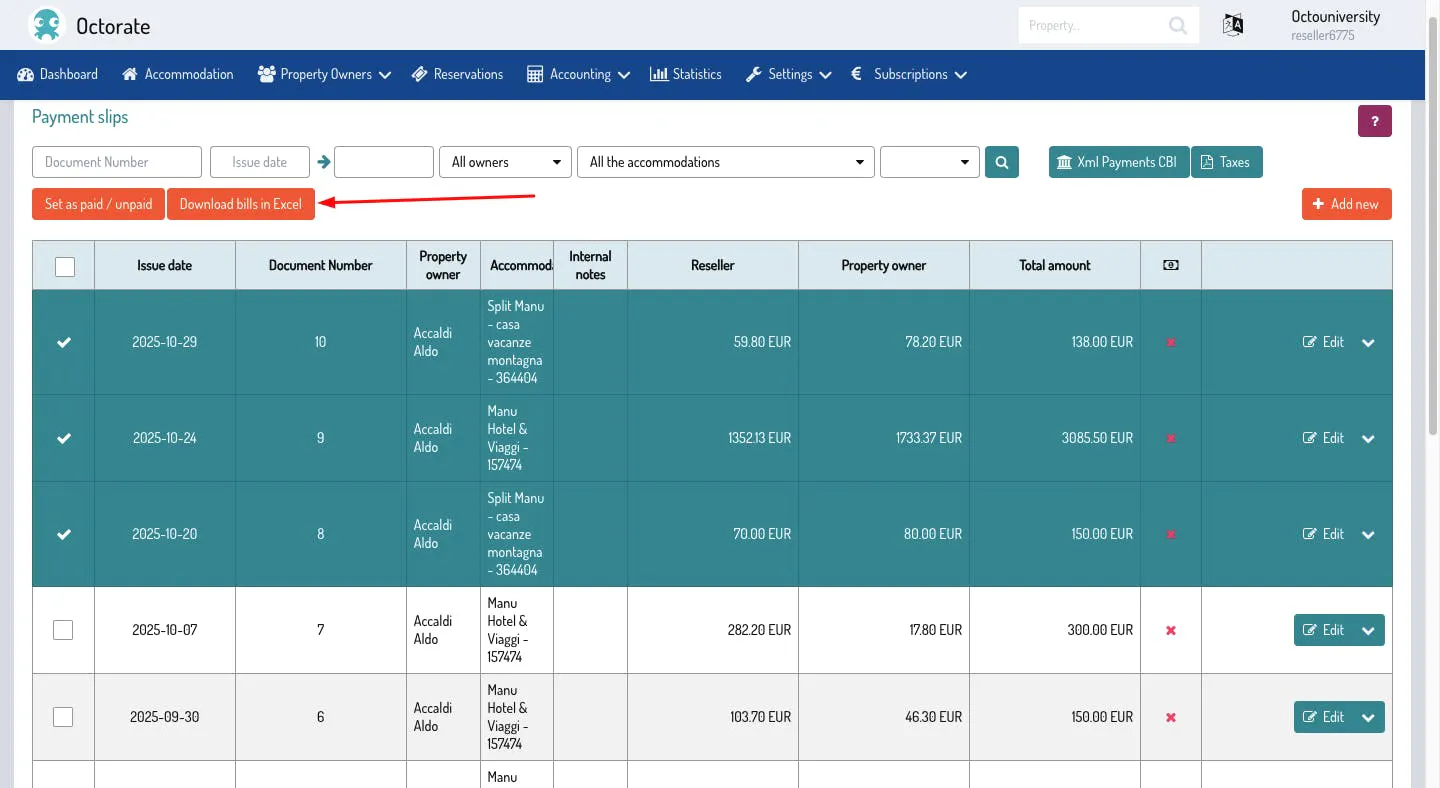1440x788 pixels.
Task: Check the box for document number 7
Action: pos(63,630)
